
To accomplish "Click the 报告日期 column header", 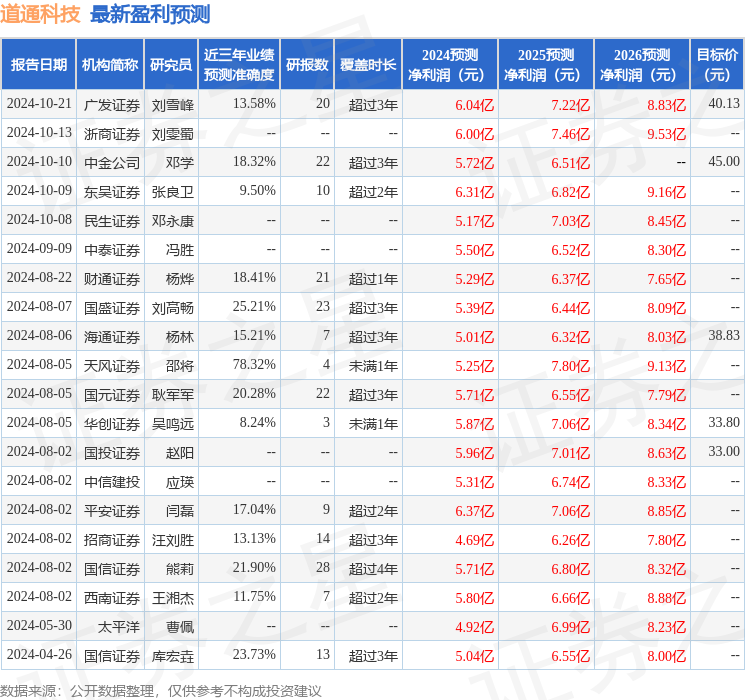I will tap(38, 65).
